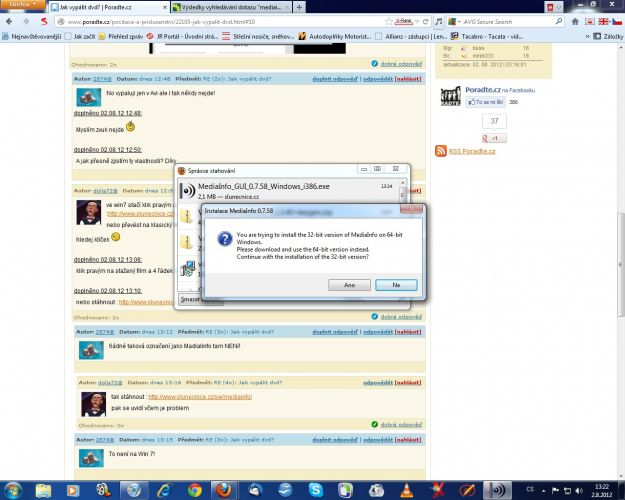Click 'doplnit odpověď' in the 12:48 post header

tap(335, 79)
